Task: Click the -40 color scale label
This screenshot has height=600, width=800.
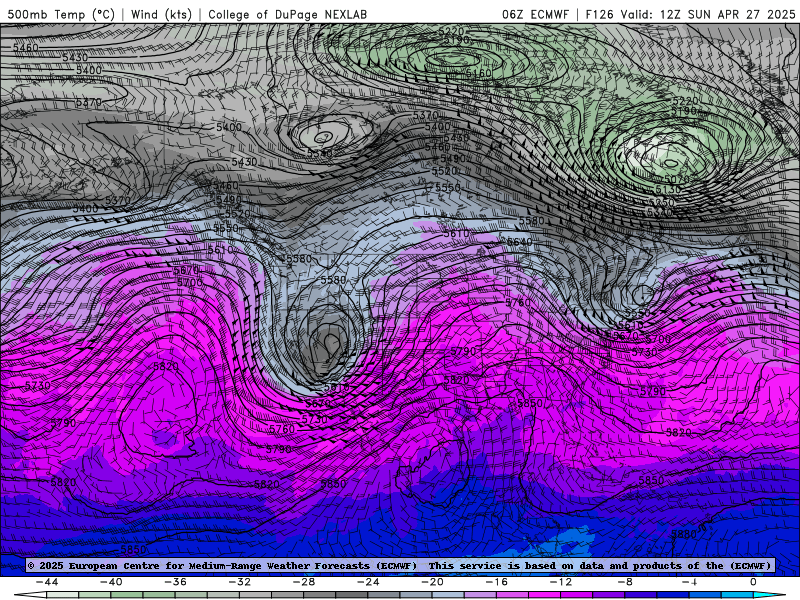Action: pos(111,582)
